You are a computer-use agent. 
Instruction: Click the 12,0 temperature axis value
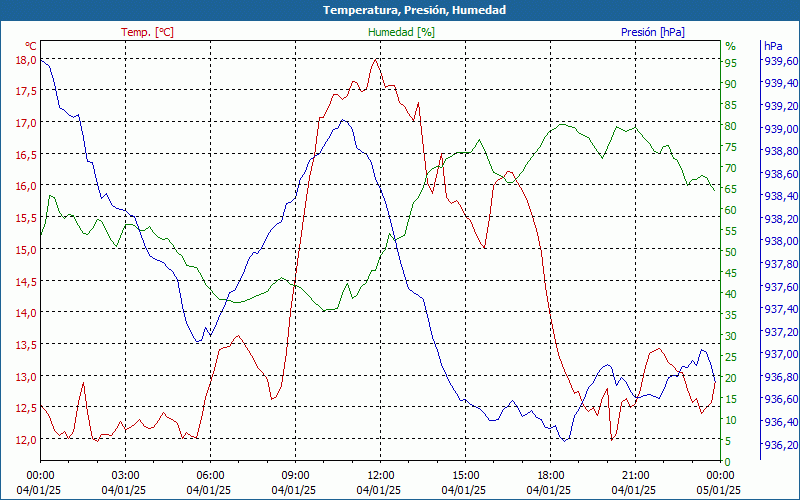pyautogui.click(x=26, y=440)
